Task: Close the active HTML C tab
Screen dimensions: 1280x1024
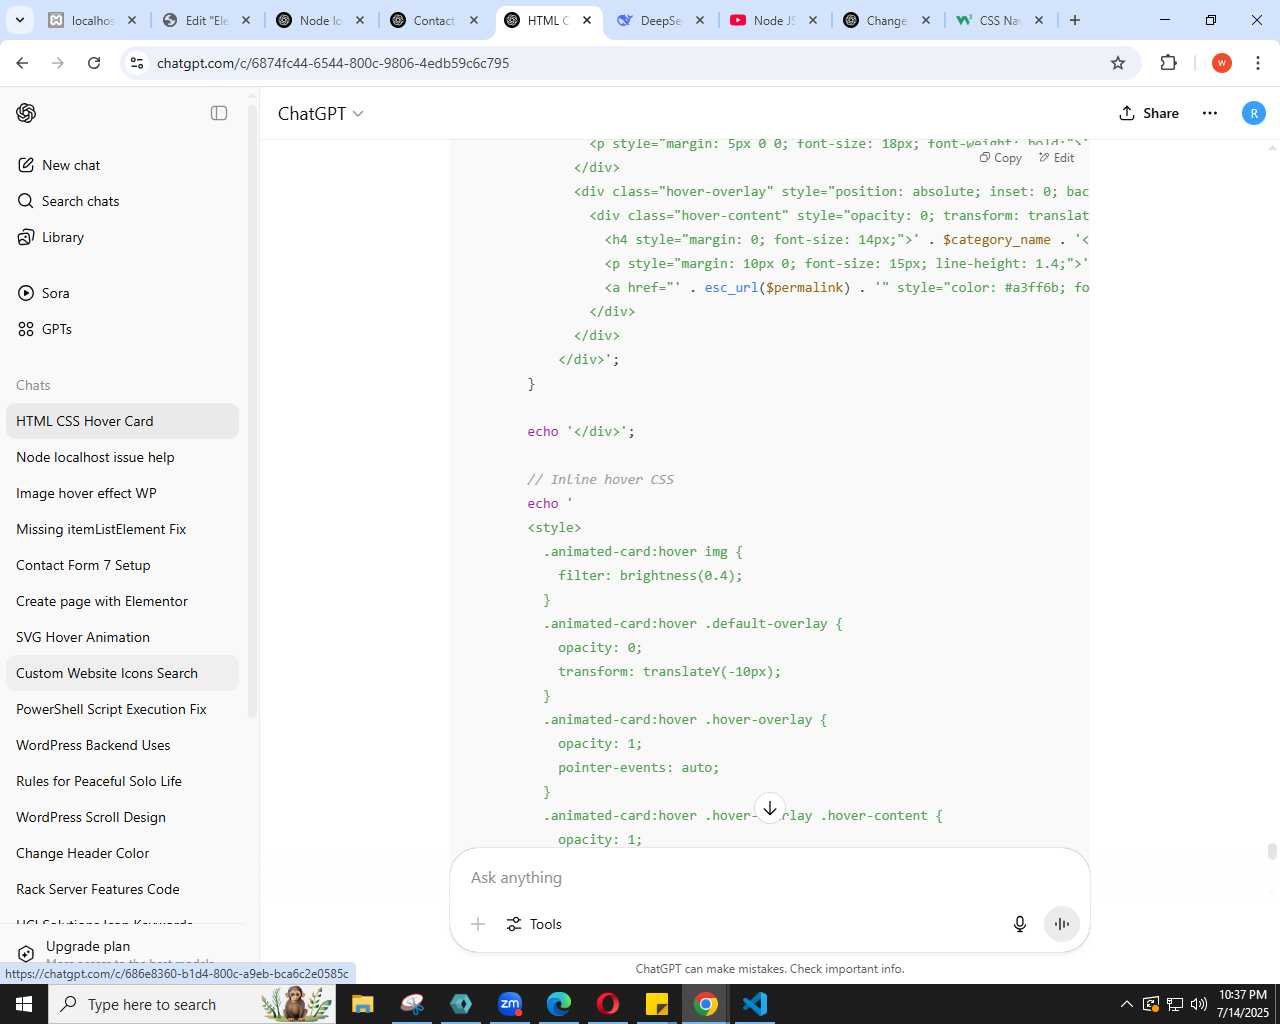Action: [587, 20]
